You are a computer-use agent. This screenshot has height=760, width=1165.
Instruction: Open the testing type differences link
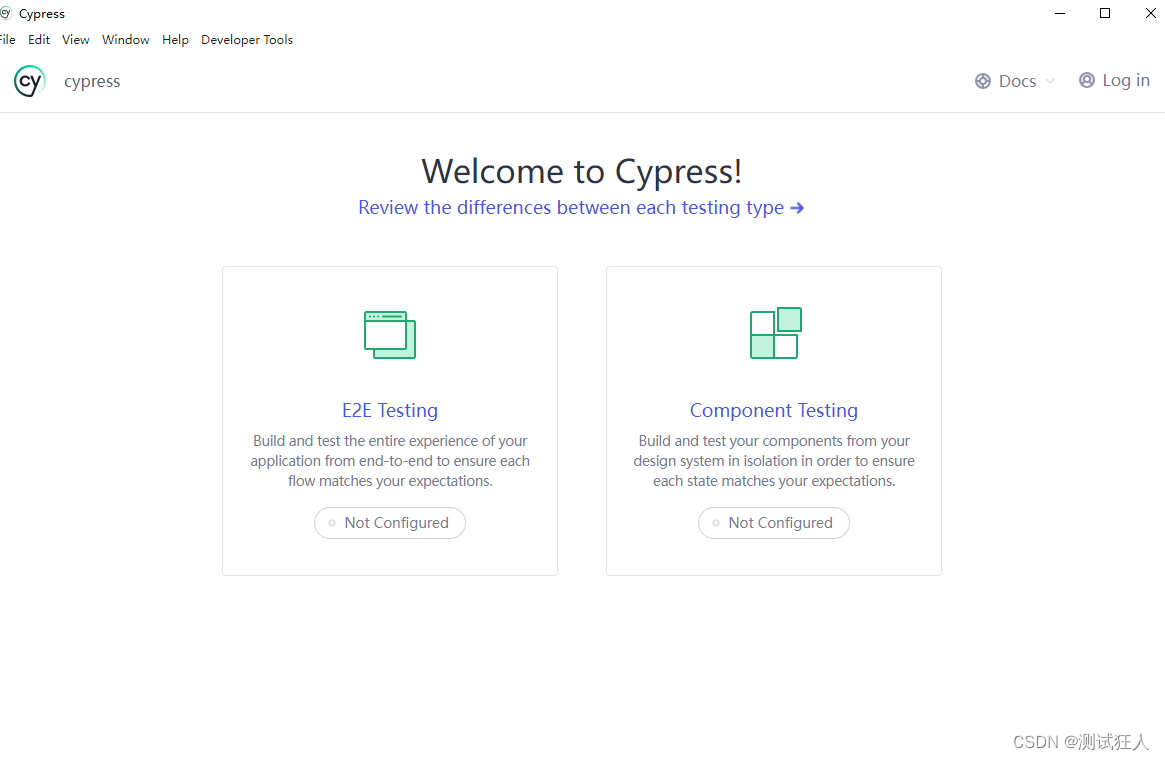(581, 207)
